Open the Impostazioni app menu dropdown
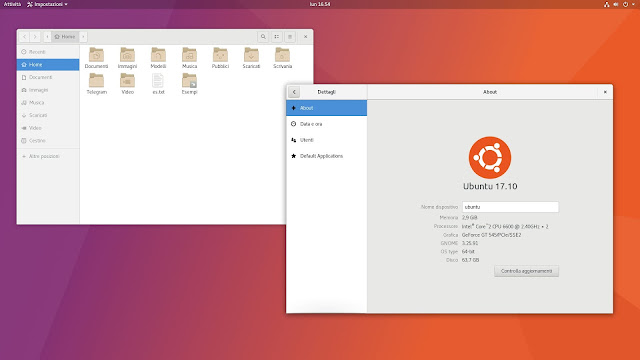The height and width of the screenshot is (360, 640). click(47, 4)
